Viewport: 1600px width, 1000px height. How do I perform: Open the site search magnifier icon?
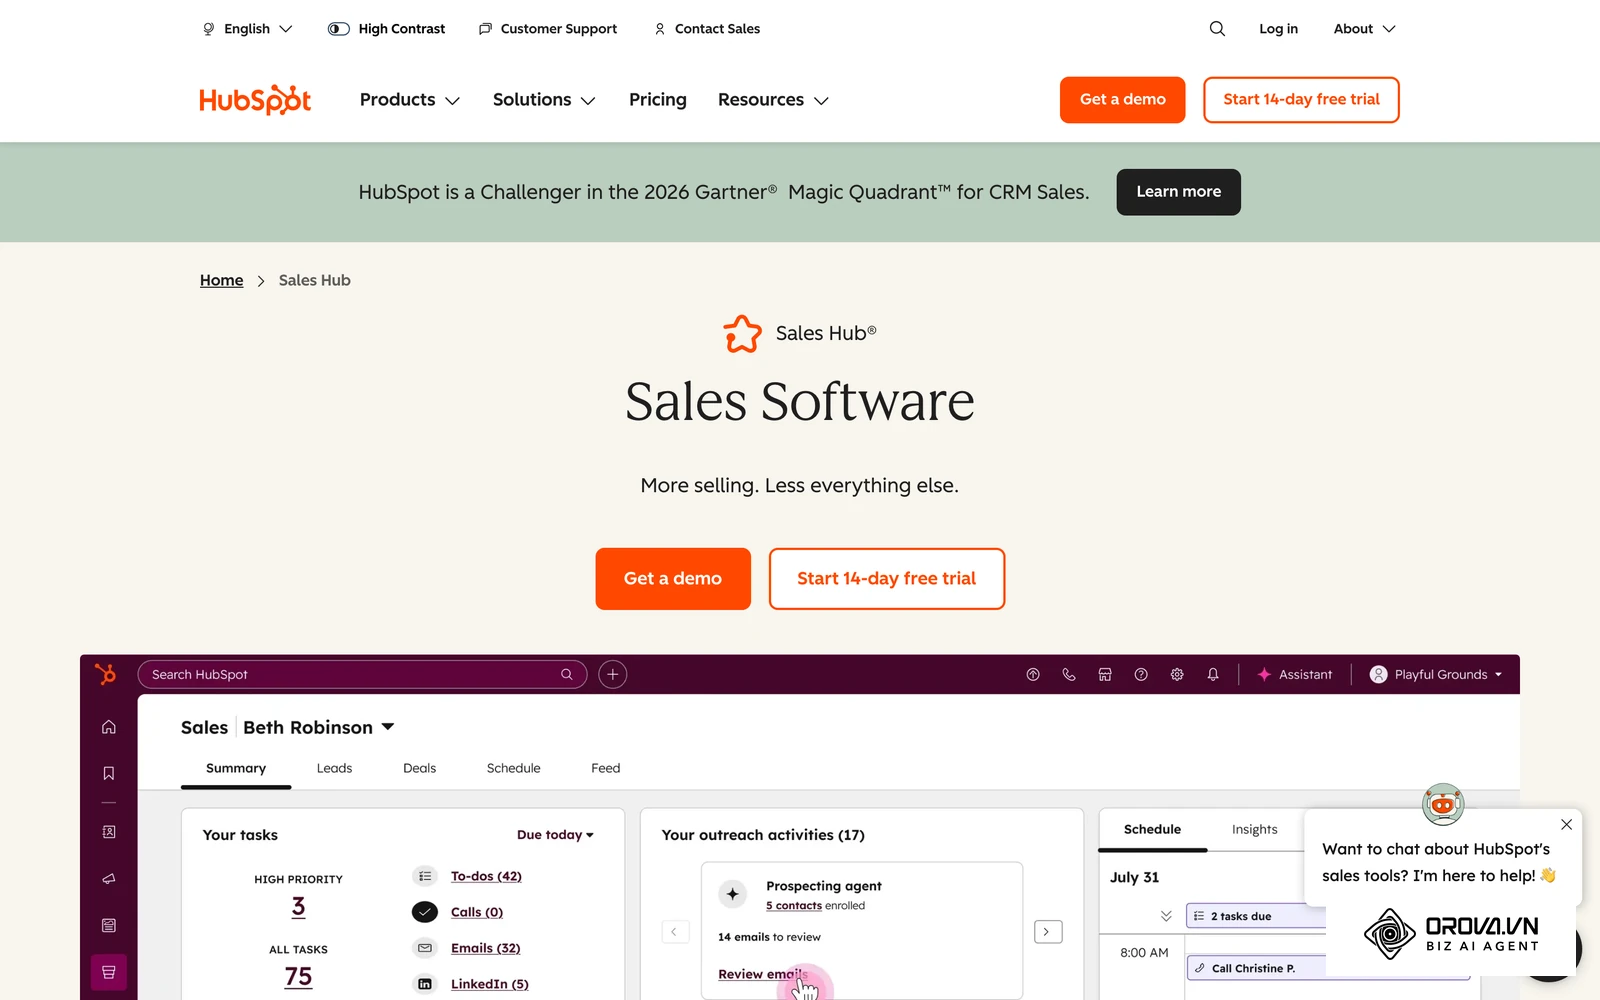1217,29
